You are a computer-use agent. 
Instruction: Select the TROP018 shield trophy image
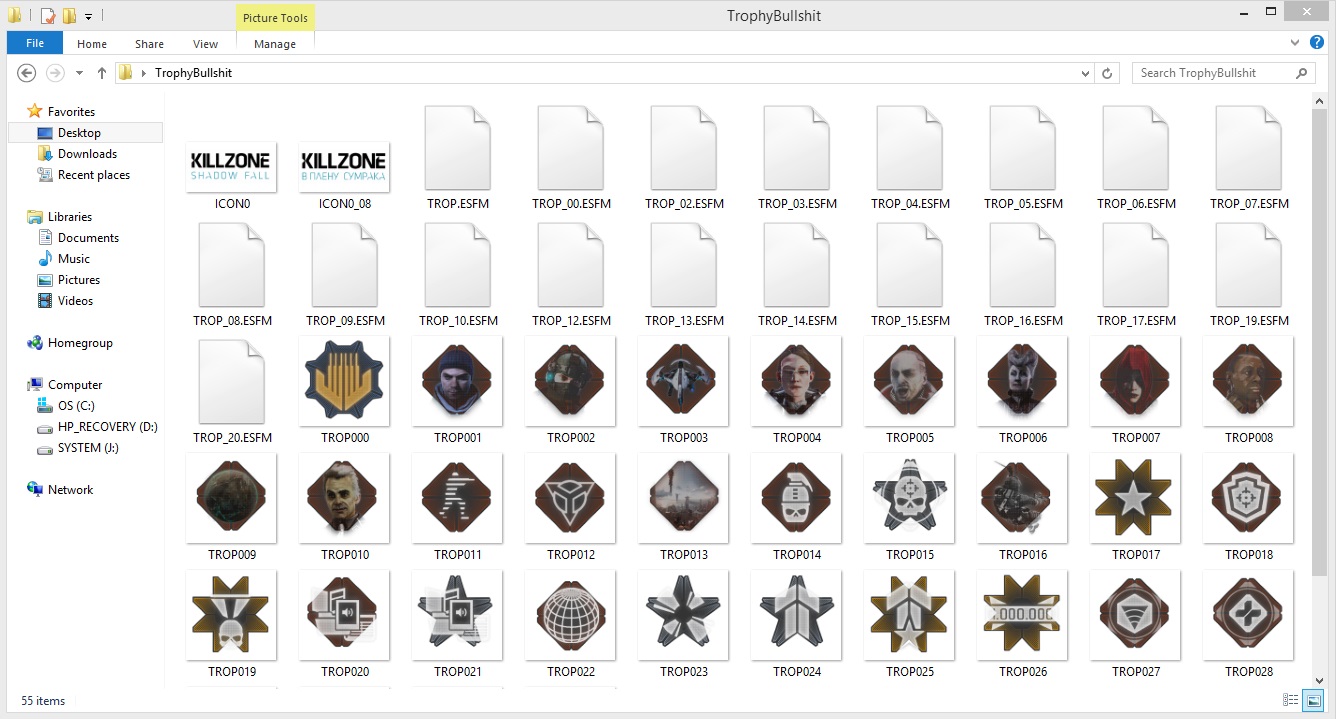coord(1249,498)
